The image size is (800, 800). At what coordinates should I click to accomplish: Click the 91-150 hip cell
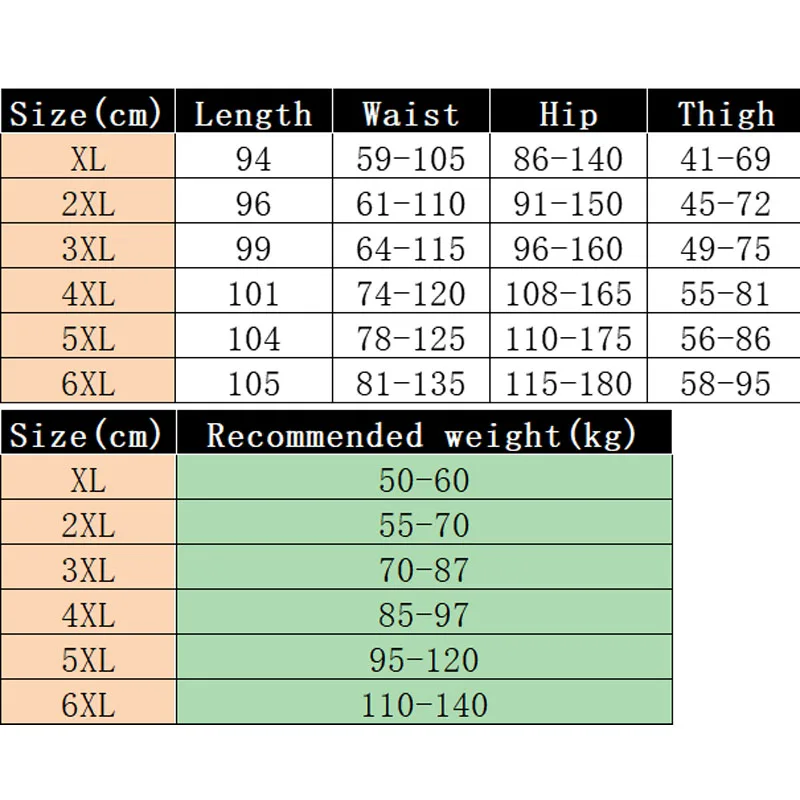(x=568, y=201)
